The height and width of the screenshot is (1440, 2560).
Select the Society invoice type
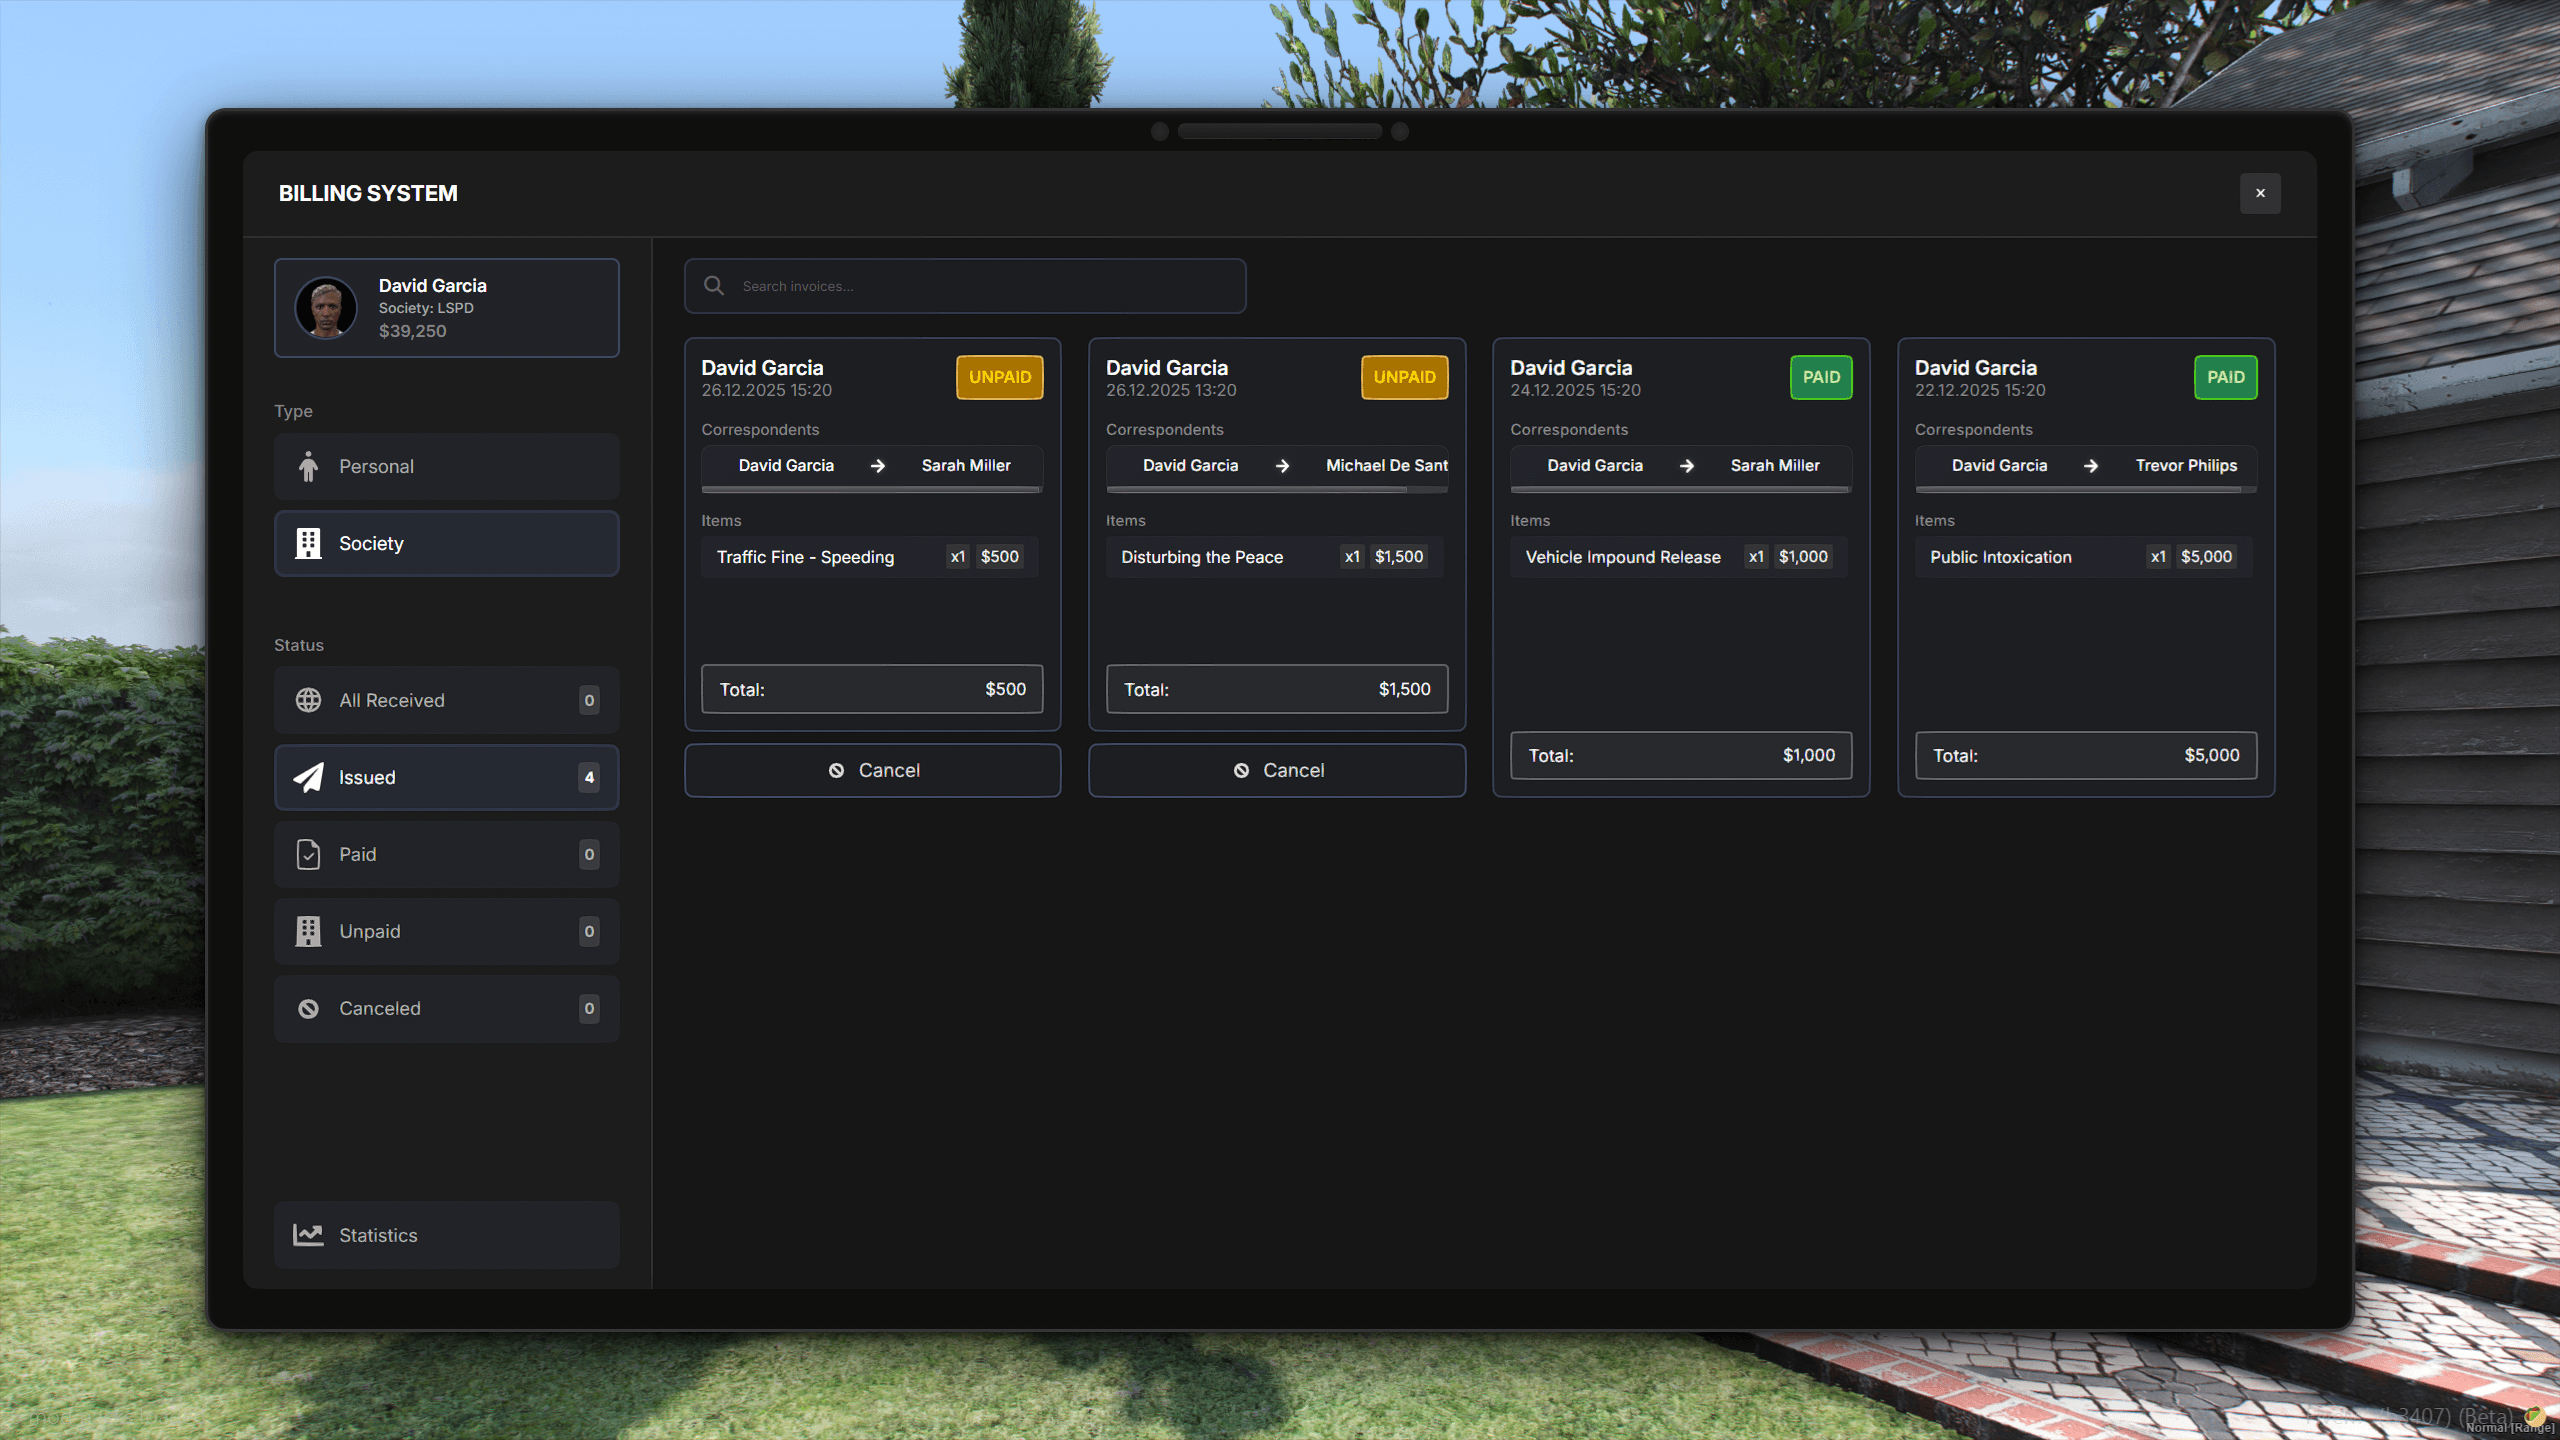(447, 543)
